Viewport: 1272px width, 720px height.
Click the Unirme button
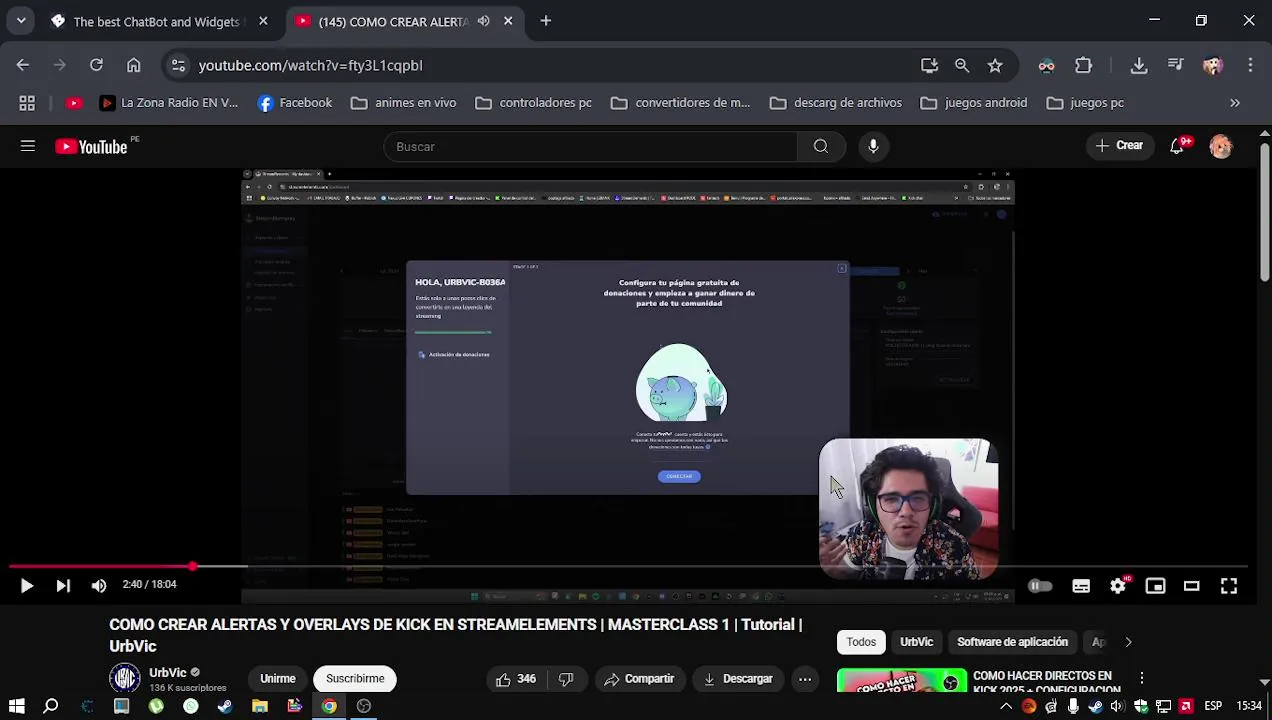(278, 679)
